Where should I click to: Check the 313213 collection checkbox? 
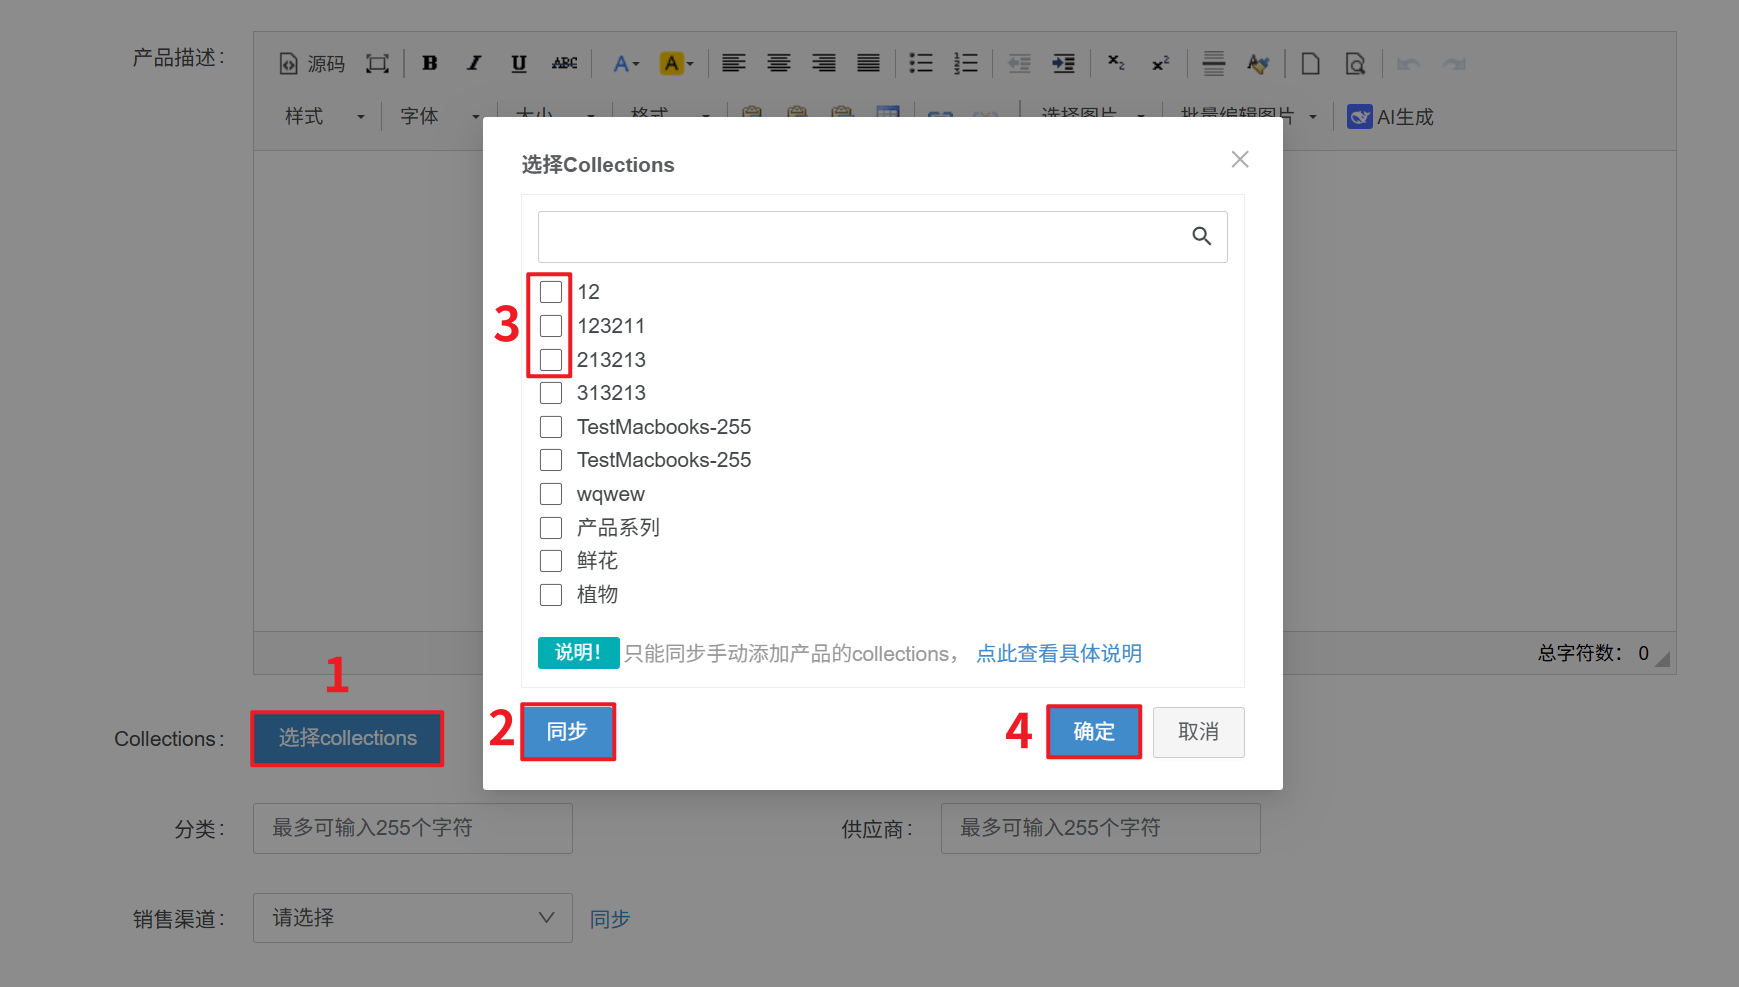551,393
